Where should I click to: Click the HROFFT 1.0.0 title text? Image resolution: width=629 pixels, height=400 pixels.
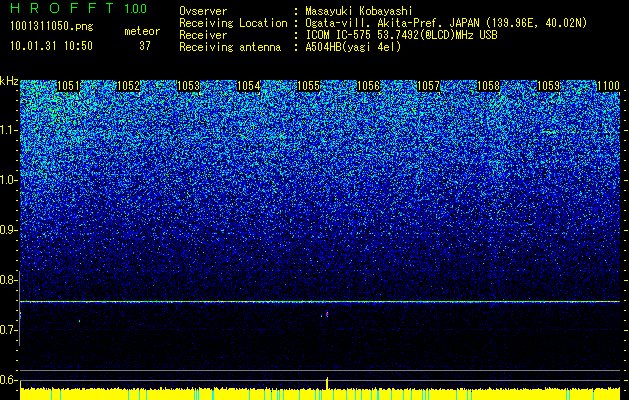pyautogui.click(x=78, y=8)
